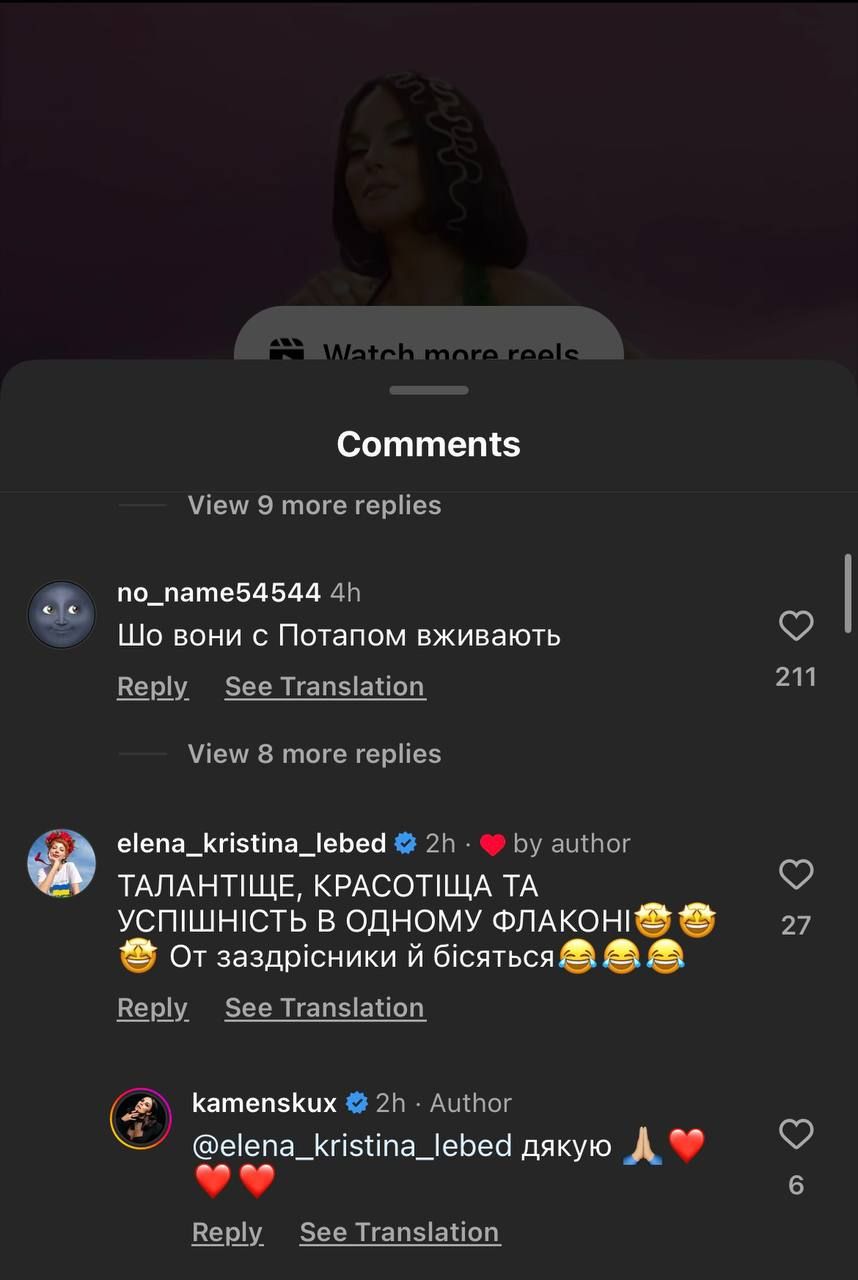Reply to elena_kristina_lebed's comment
The width and height of the screenshot is (858, 1280).
click(152, 1007)
